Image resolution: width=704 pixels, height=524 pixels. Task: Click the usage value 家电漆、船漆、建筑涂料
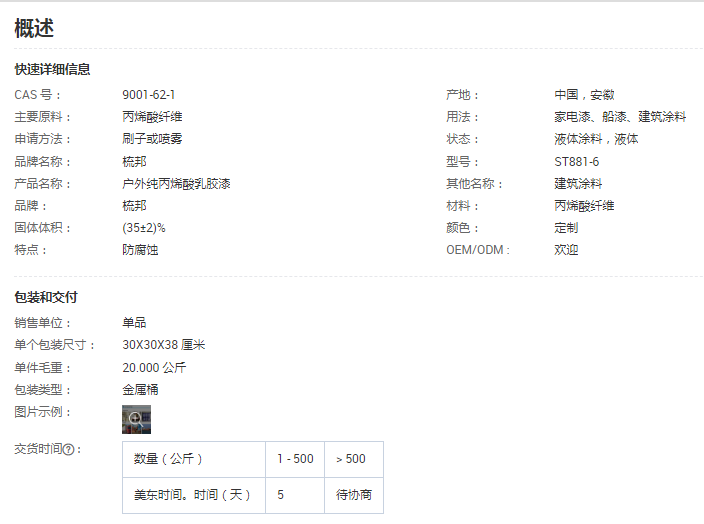[x=620, y=117]
